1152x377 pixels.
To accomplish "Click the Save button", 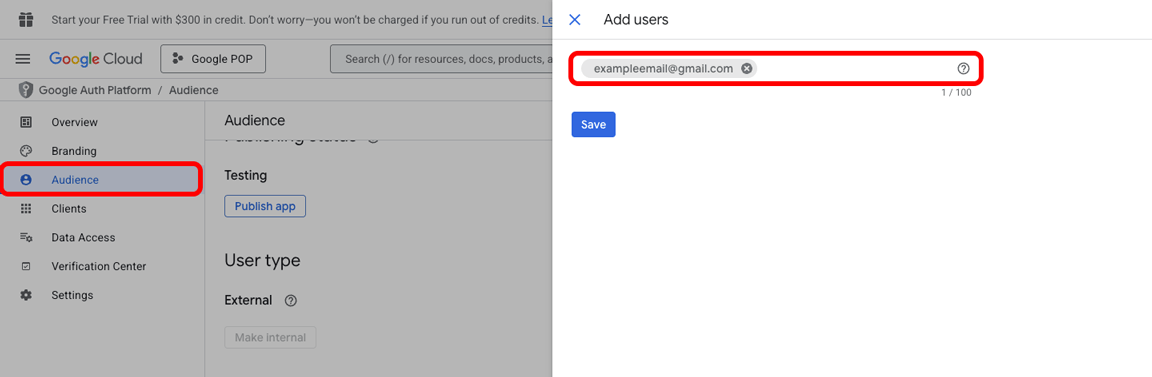I will pyautogui.click(x=593, y=124).
